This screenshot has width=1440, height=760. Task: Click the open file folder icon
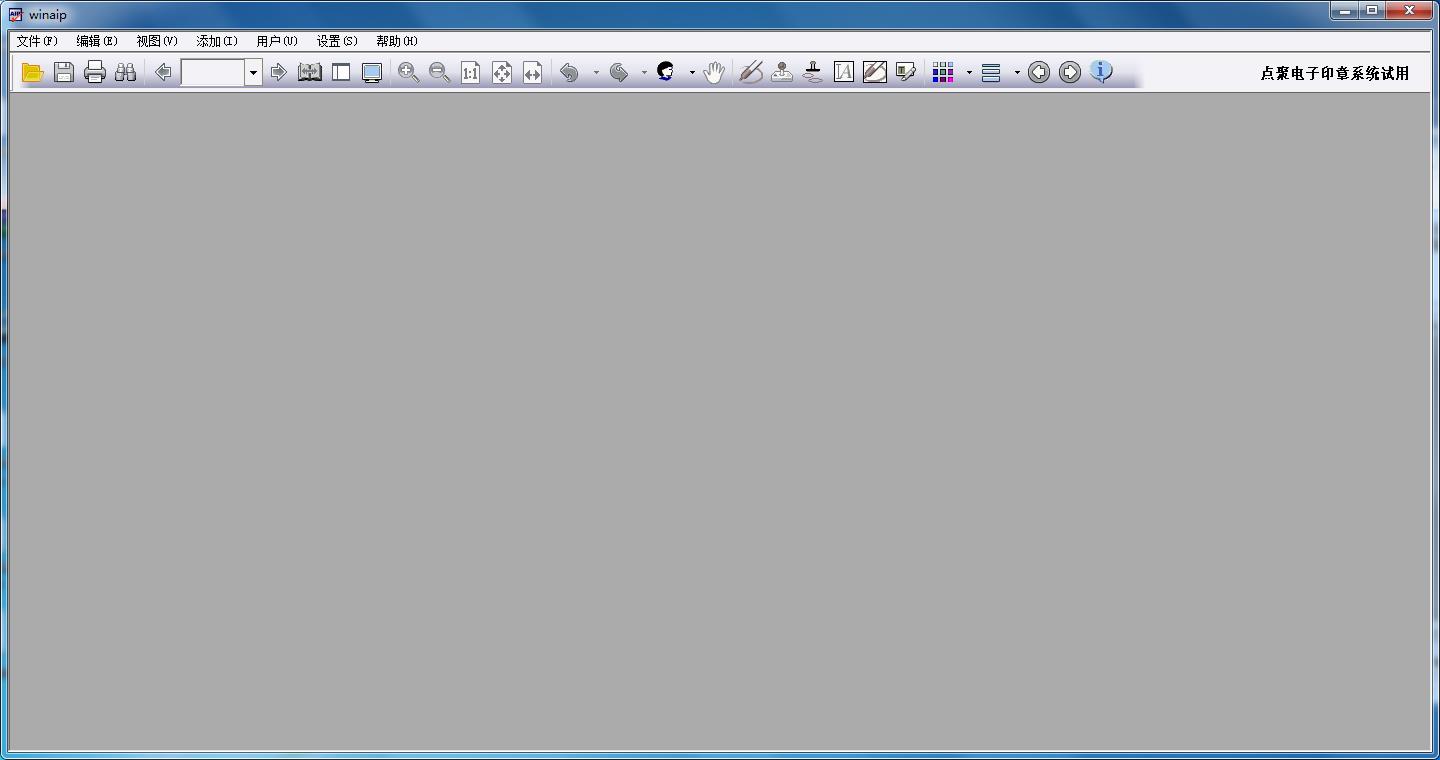click(x=33, y=72)
